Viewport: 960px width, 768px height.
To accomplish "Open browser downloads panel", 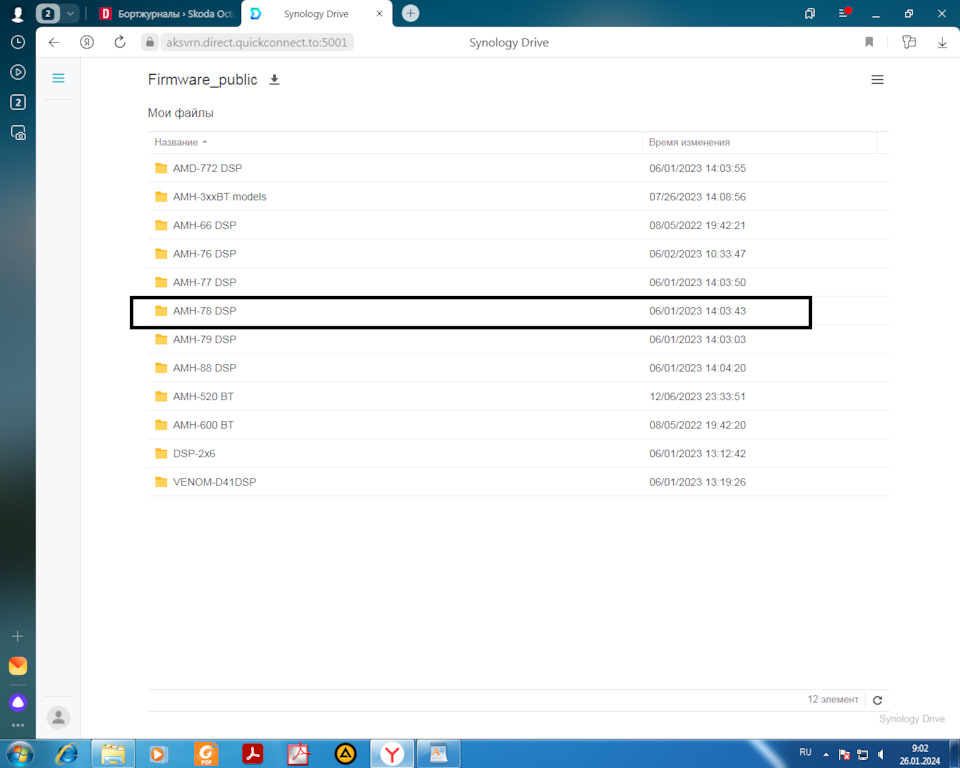I will 942,42.
